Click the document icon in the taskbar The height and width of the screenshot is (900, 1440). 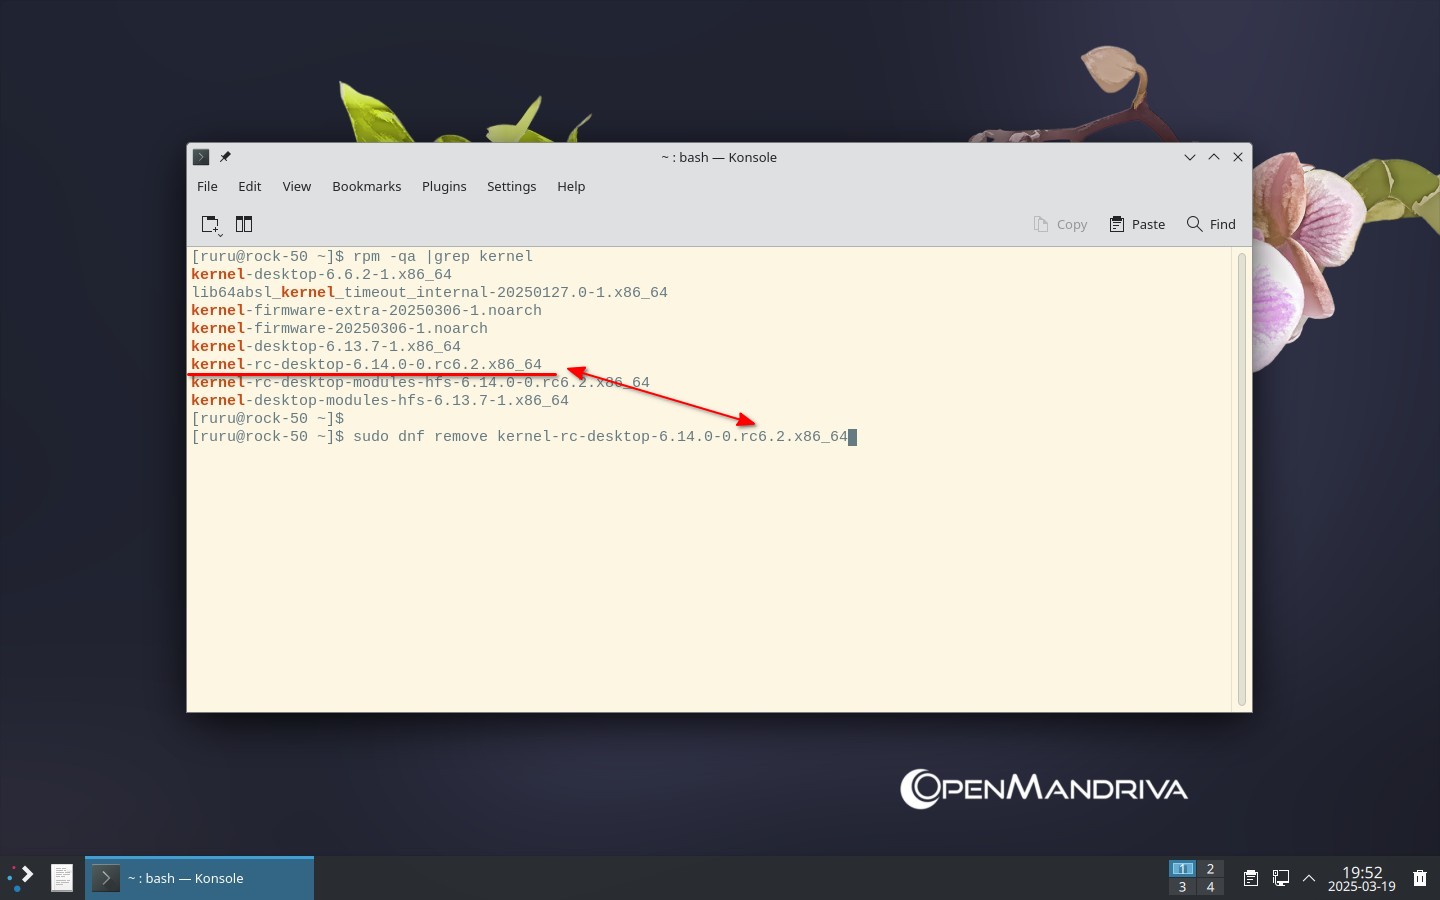pyautogui.click(x=62, y=878)
